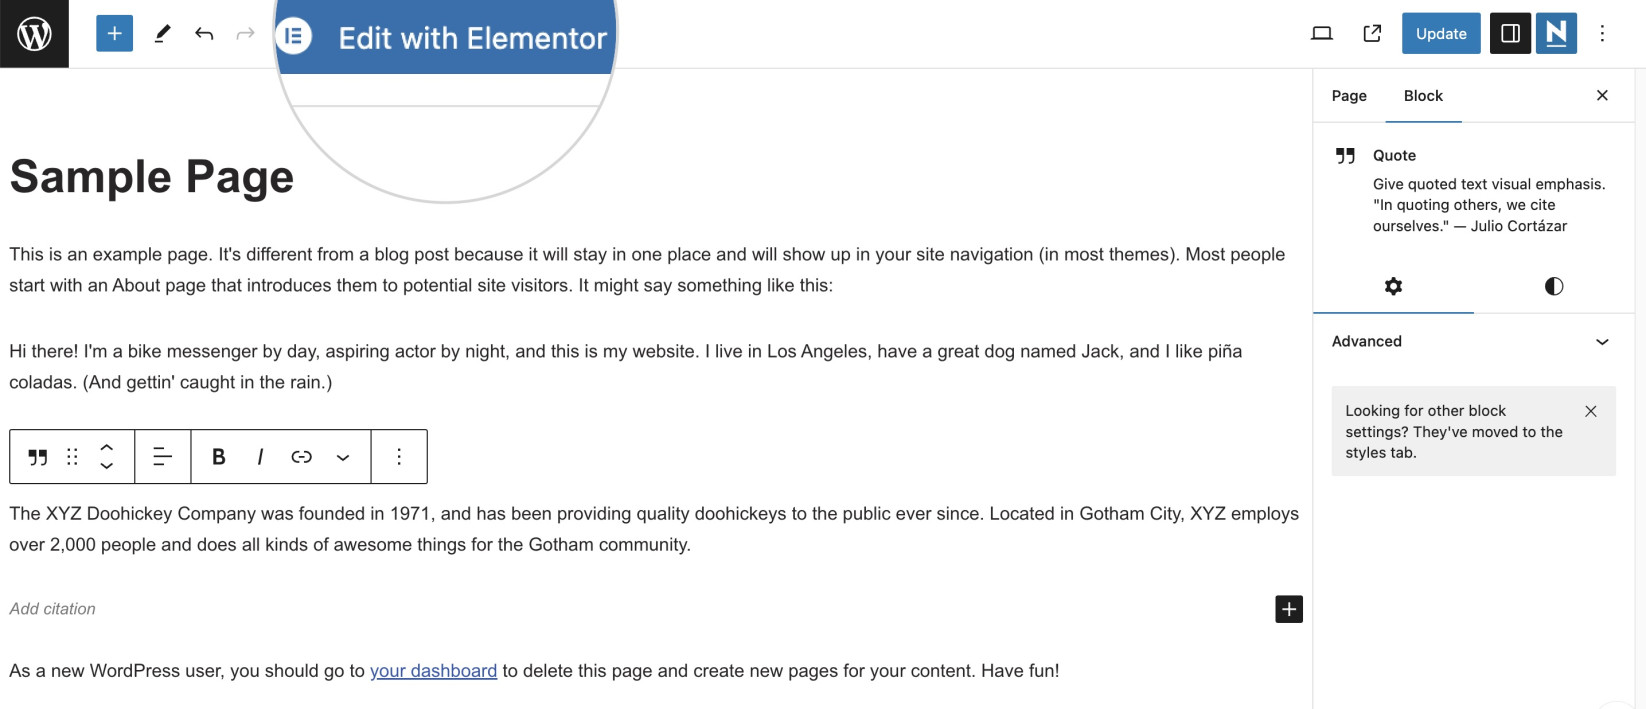Expand the Advanced panel
1646x709 pixels.
coord(1473,341)
